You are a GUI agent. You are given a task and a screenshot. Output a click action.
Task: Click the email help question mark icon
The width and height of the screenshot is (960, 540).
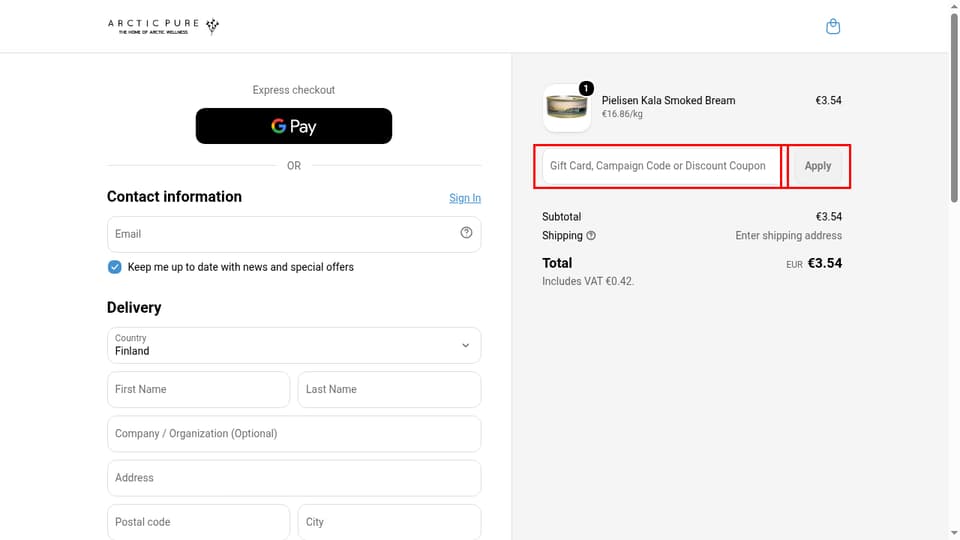[466, 233]
